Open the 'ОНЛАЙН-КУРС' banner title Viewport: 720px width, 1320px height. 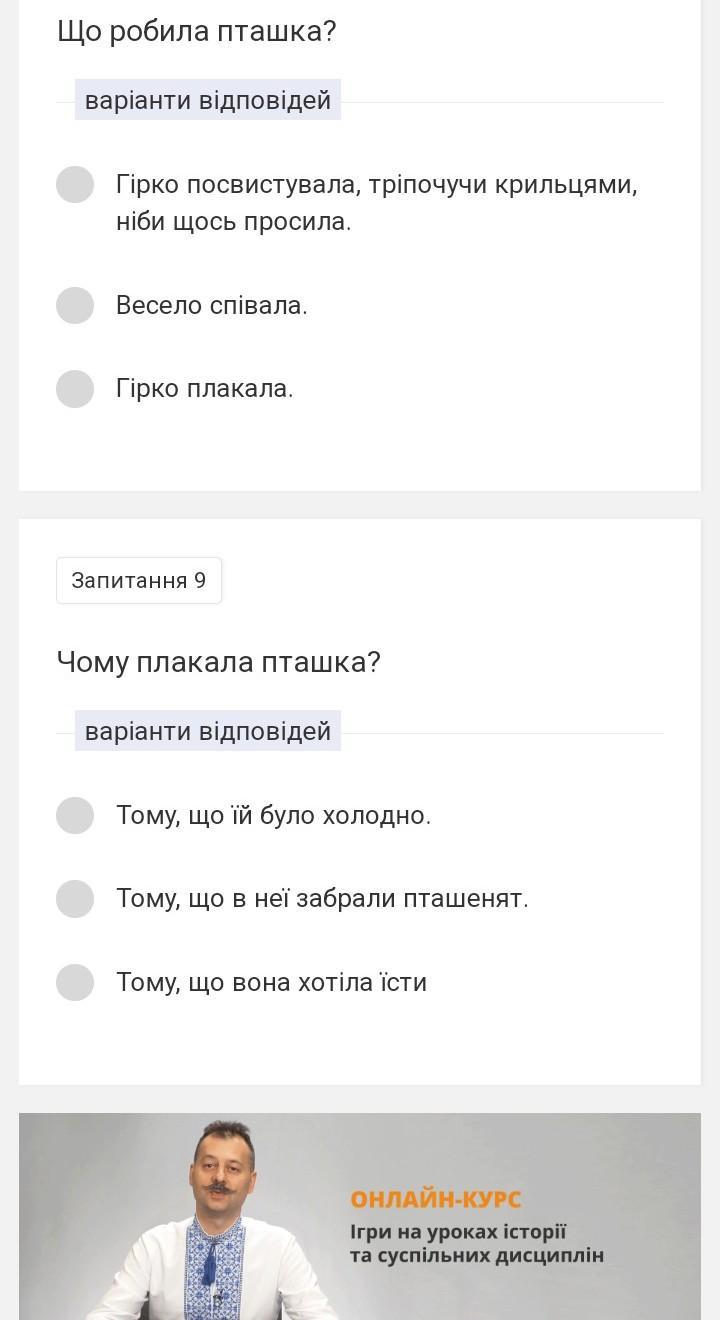[436, 1199]
